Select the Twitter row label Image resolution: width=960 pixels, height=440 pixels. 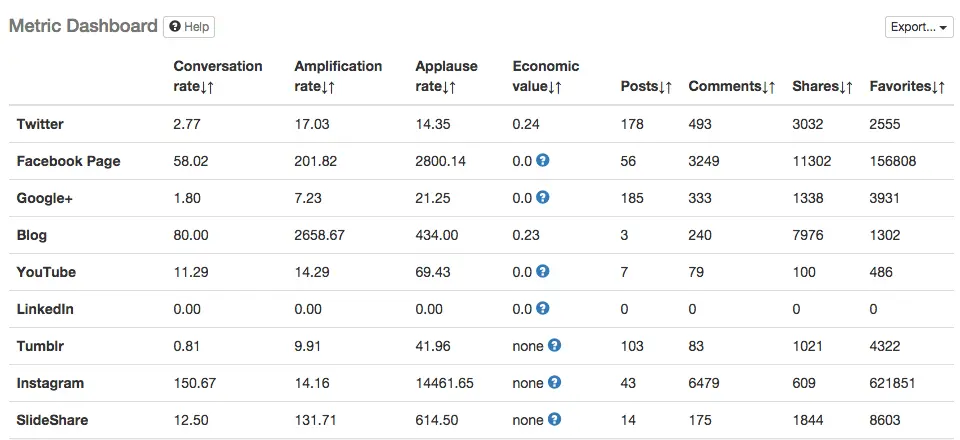click(40, 124)
